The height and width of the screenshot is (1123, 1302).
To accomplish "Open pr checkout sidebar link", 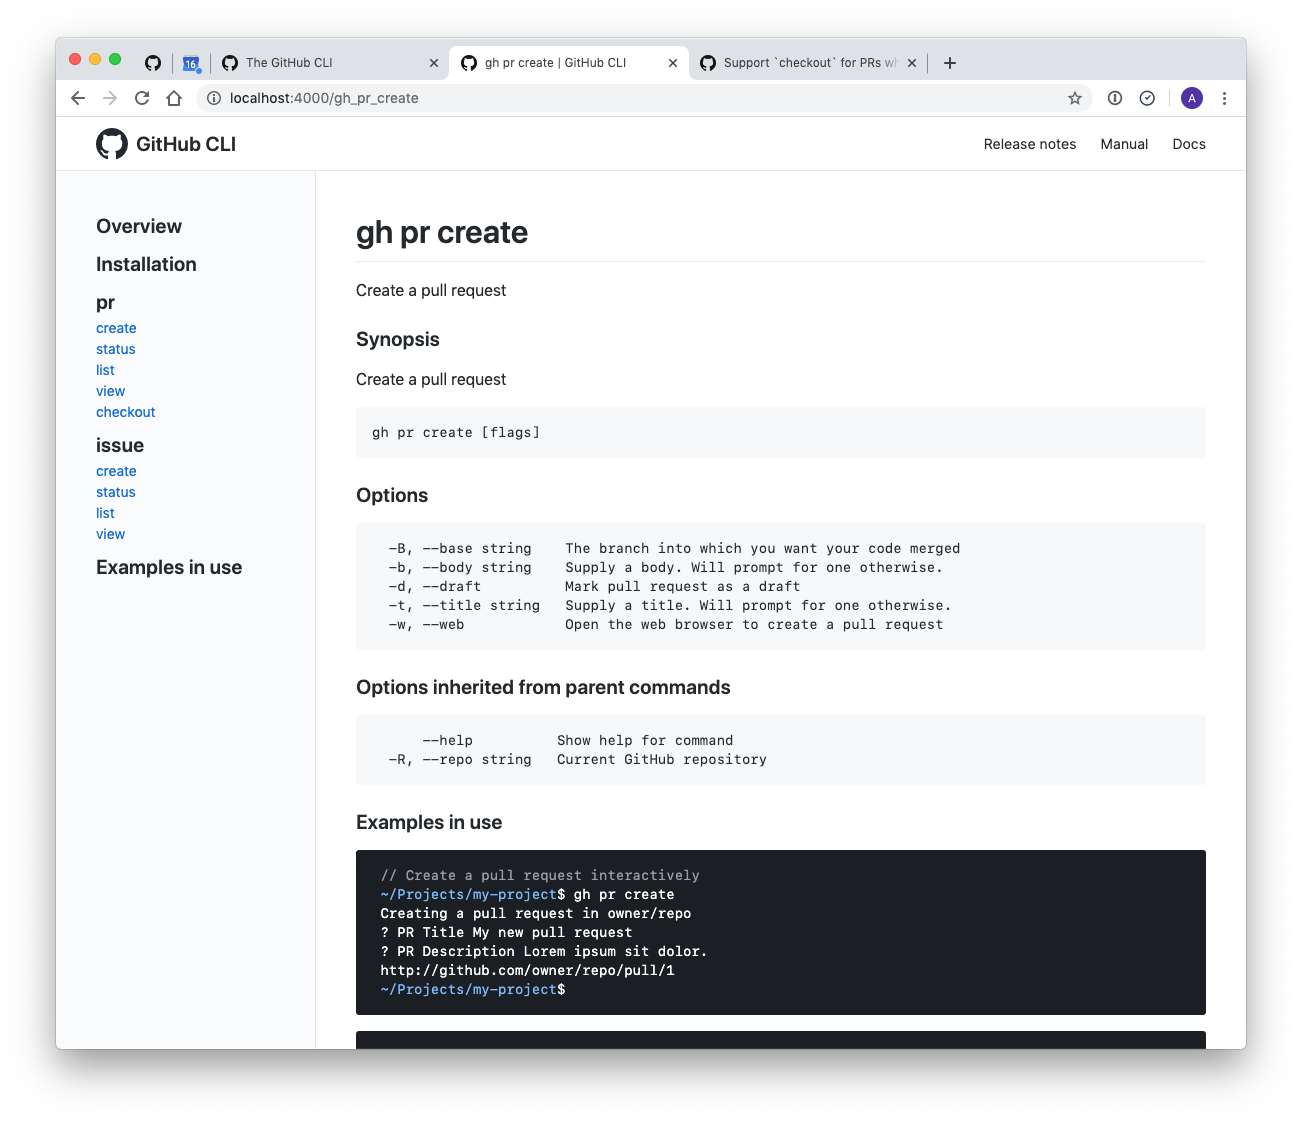I will coord(126,412).
